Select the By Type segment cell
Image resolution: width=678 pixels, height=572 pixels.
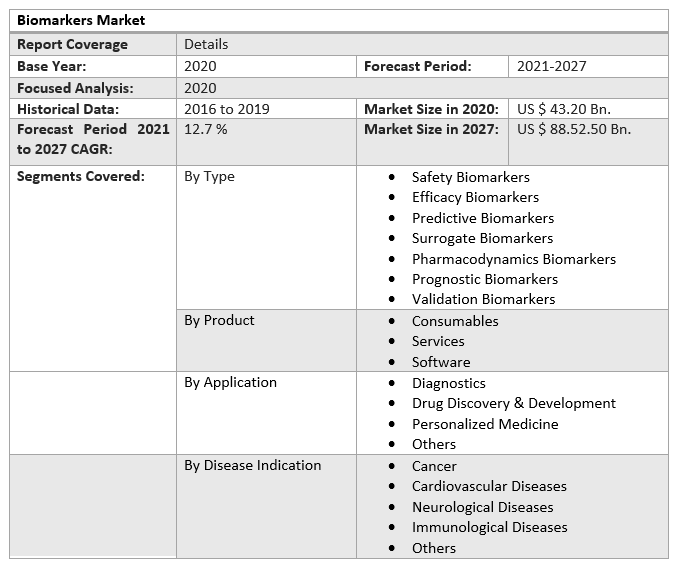pyautogui.click(x=209, y=177)
